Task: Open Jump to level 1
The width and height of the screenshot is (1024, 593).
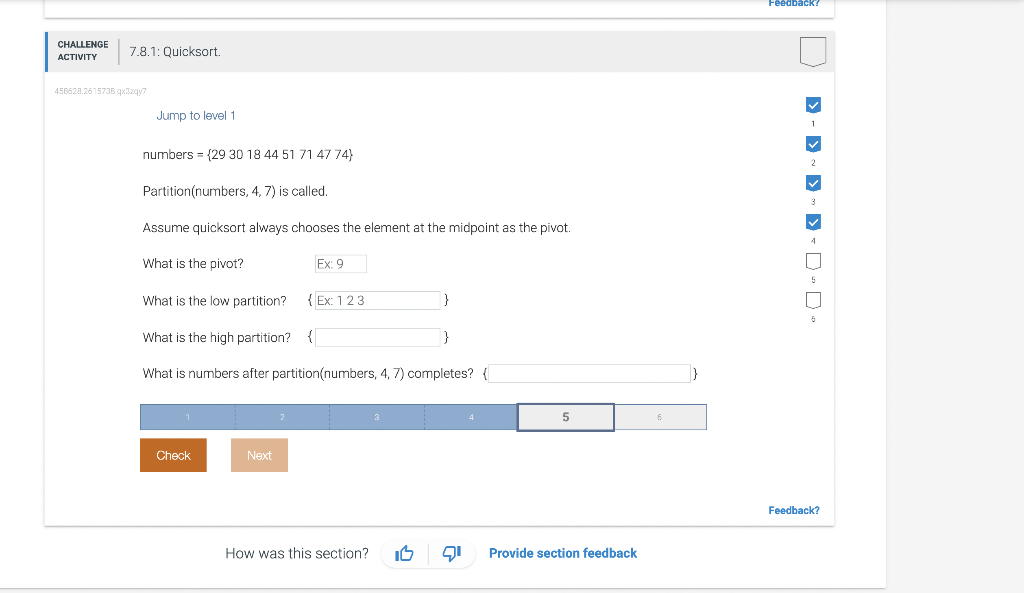Action: coord(195,115)
